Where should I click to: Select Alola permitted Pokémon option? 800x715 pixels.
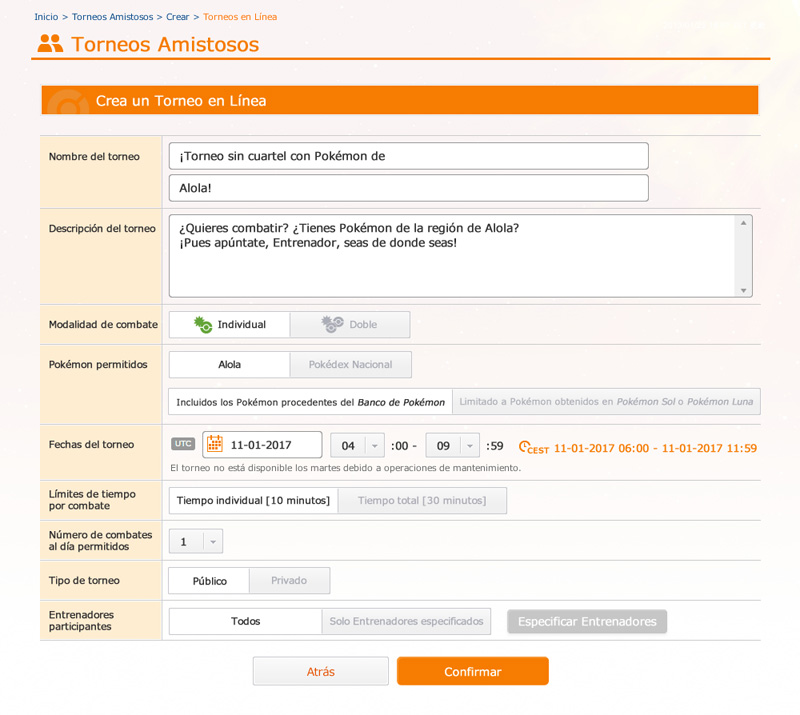(x=229, y=364)
